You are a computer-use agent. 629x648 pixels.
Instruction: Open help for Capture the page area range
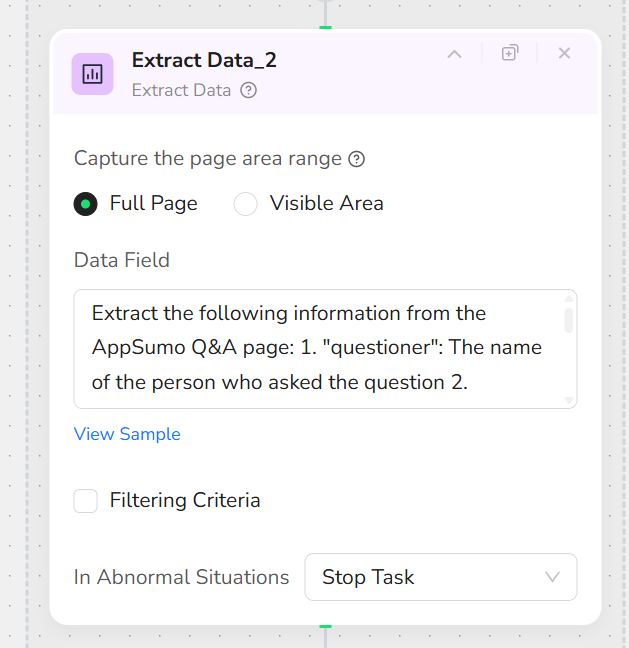(x=356, y=159)
